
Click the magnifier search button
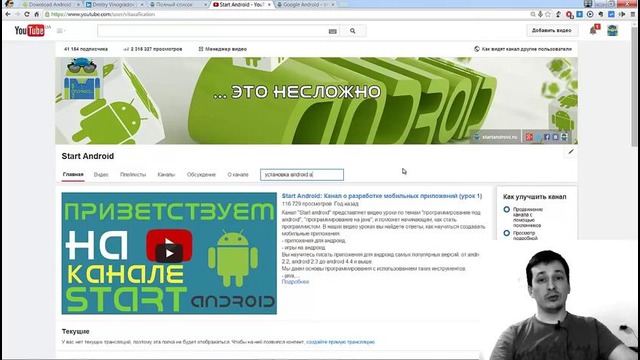(x=353, y=31)
